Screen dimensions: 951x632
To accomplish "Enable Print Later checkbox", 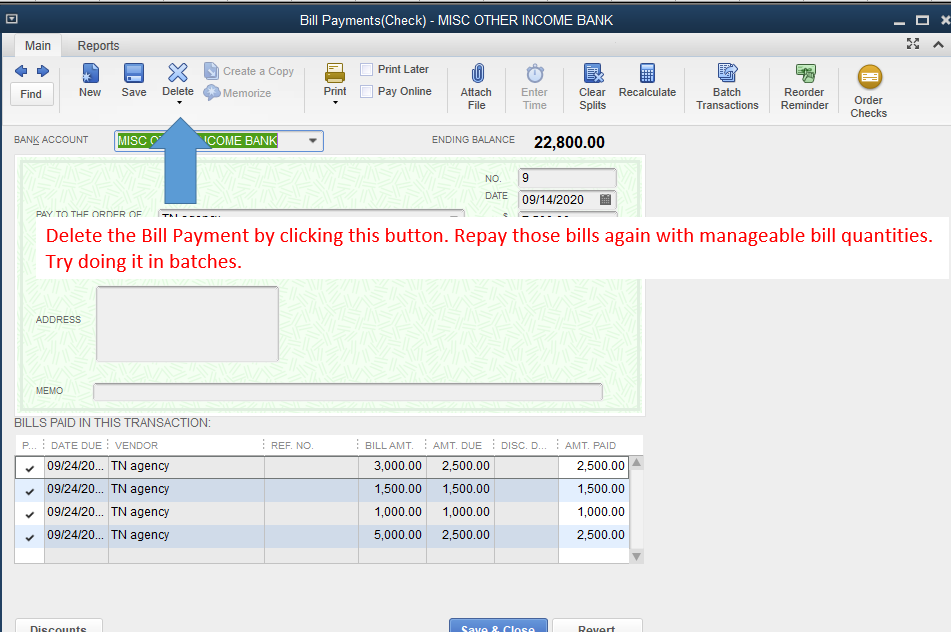I will tap(366, 69).
